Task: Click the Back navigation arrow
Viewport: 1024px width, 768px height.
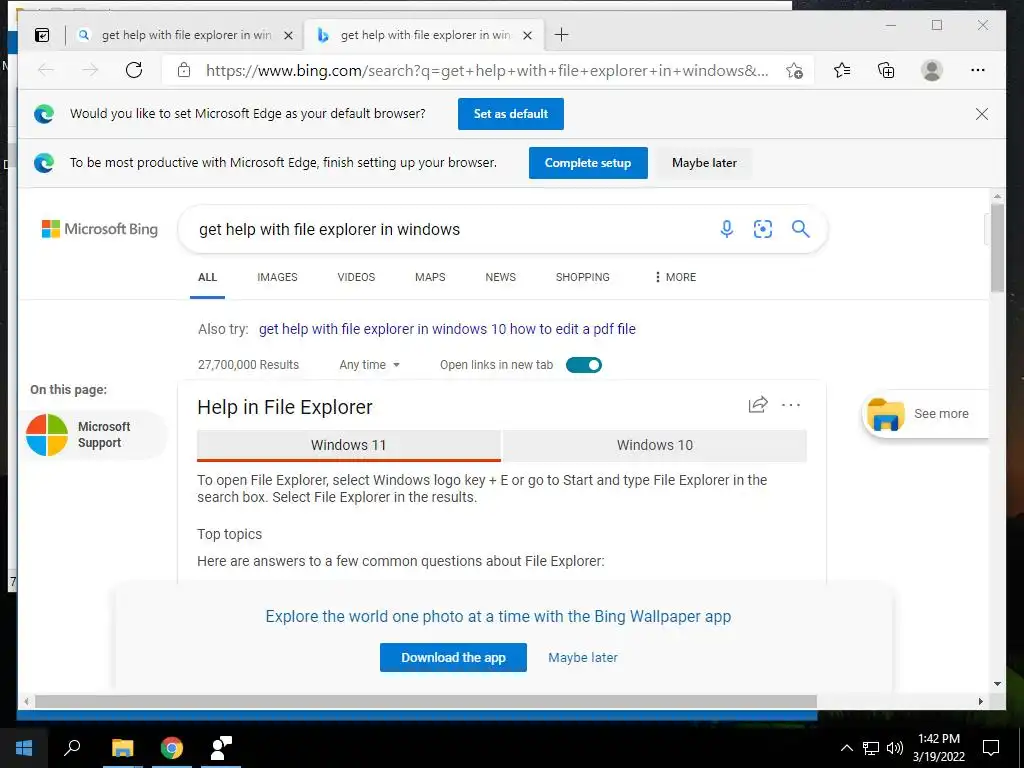Action: point(46,70)
